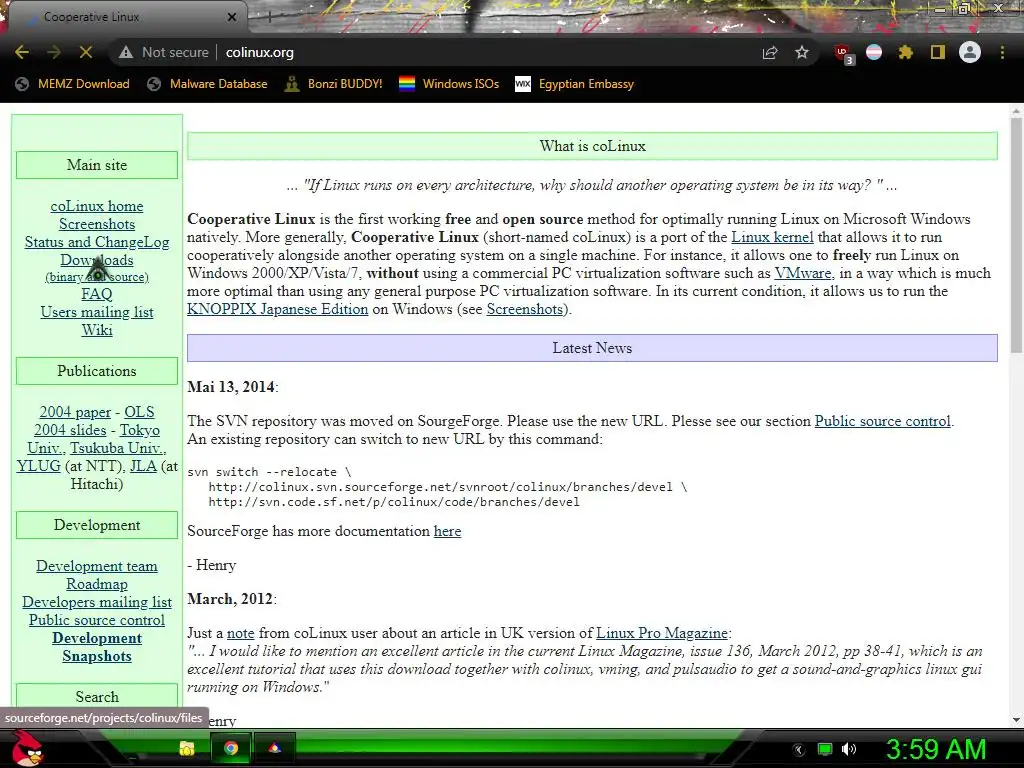Screen dimensions: 1024x768
Task: Open the triangle app taskbar icon
Action: 274,748
